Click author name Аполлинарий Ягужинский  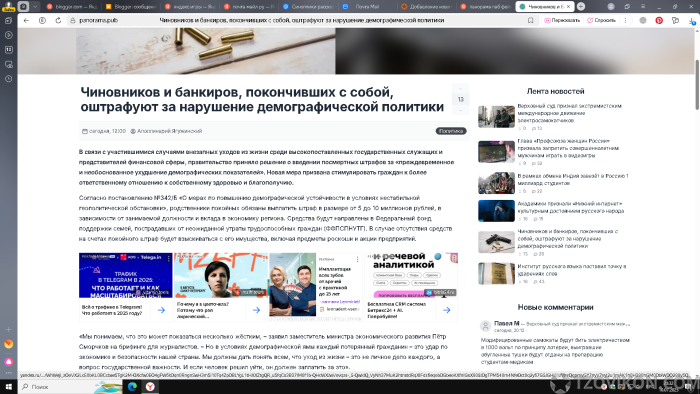tap(169, 131)
